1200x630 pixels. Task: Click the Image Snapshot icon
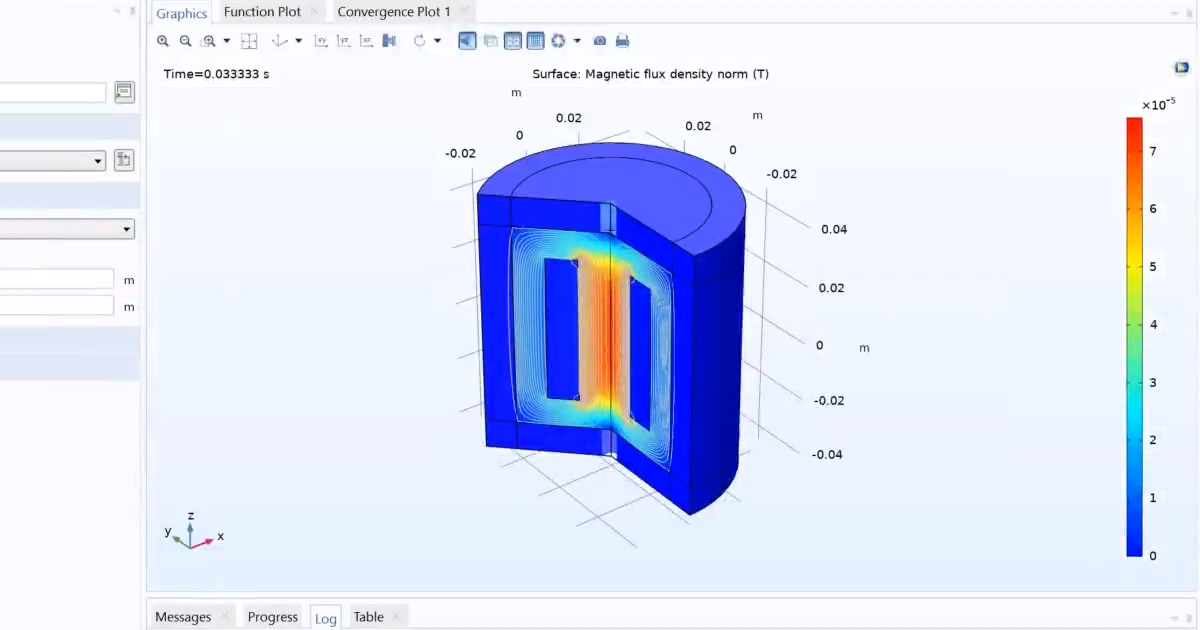599,40
